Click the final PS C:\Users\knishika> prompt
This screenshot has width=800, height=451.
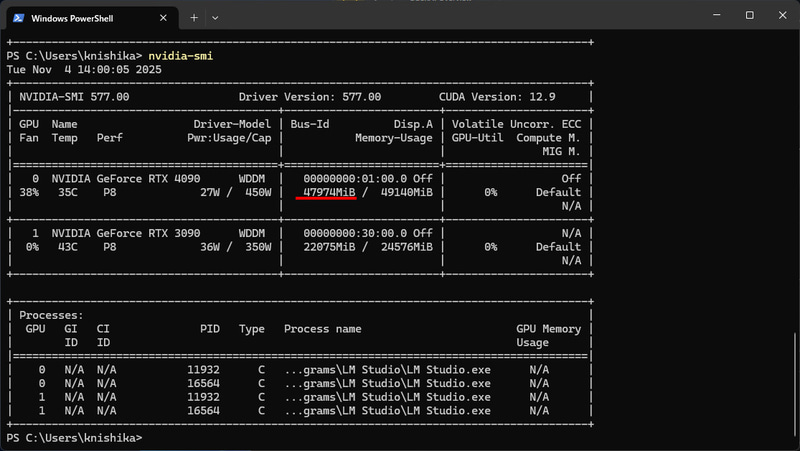[x=74, y=438]
